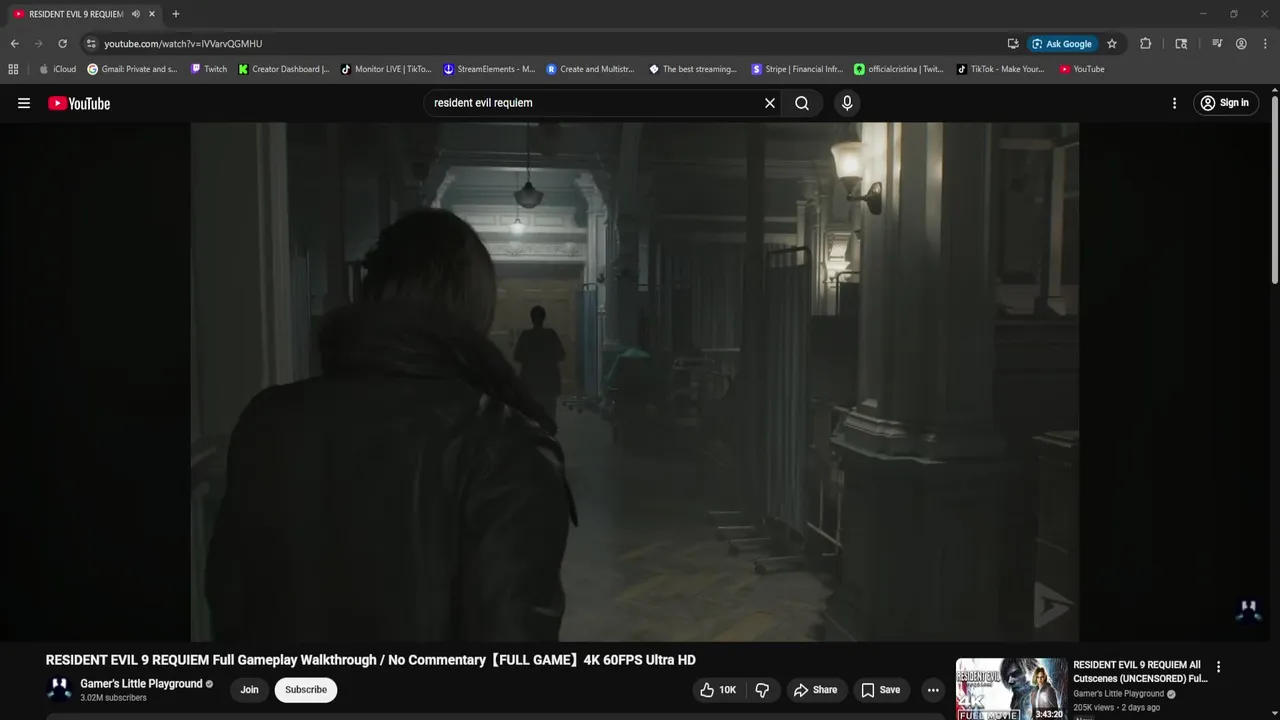Viewport: 1280px width, 720px height.
Task: Save the video to a playlist
Action: coord(881,690)
